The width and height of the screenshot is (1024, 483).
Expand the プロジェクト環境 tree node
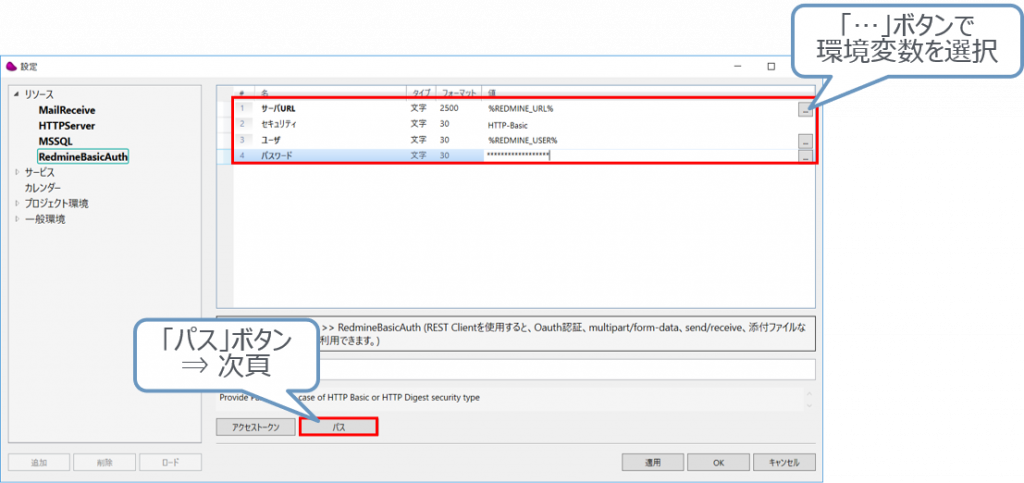pos(16,203)
